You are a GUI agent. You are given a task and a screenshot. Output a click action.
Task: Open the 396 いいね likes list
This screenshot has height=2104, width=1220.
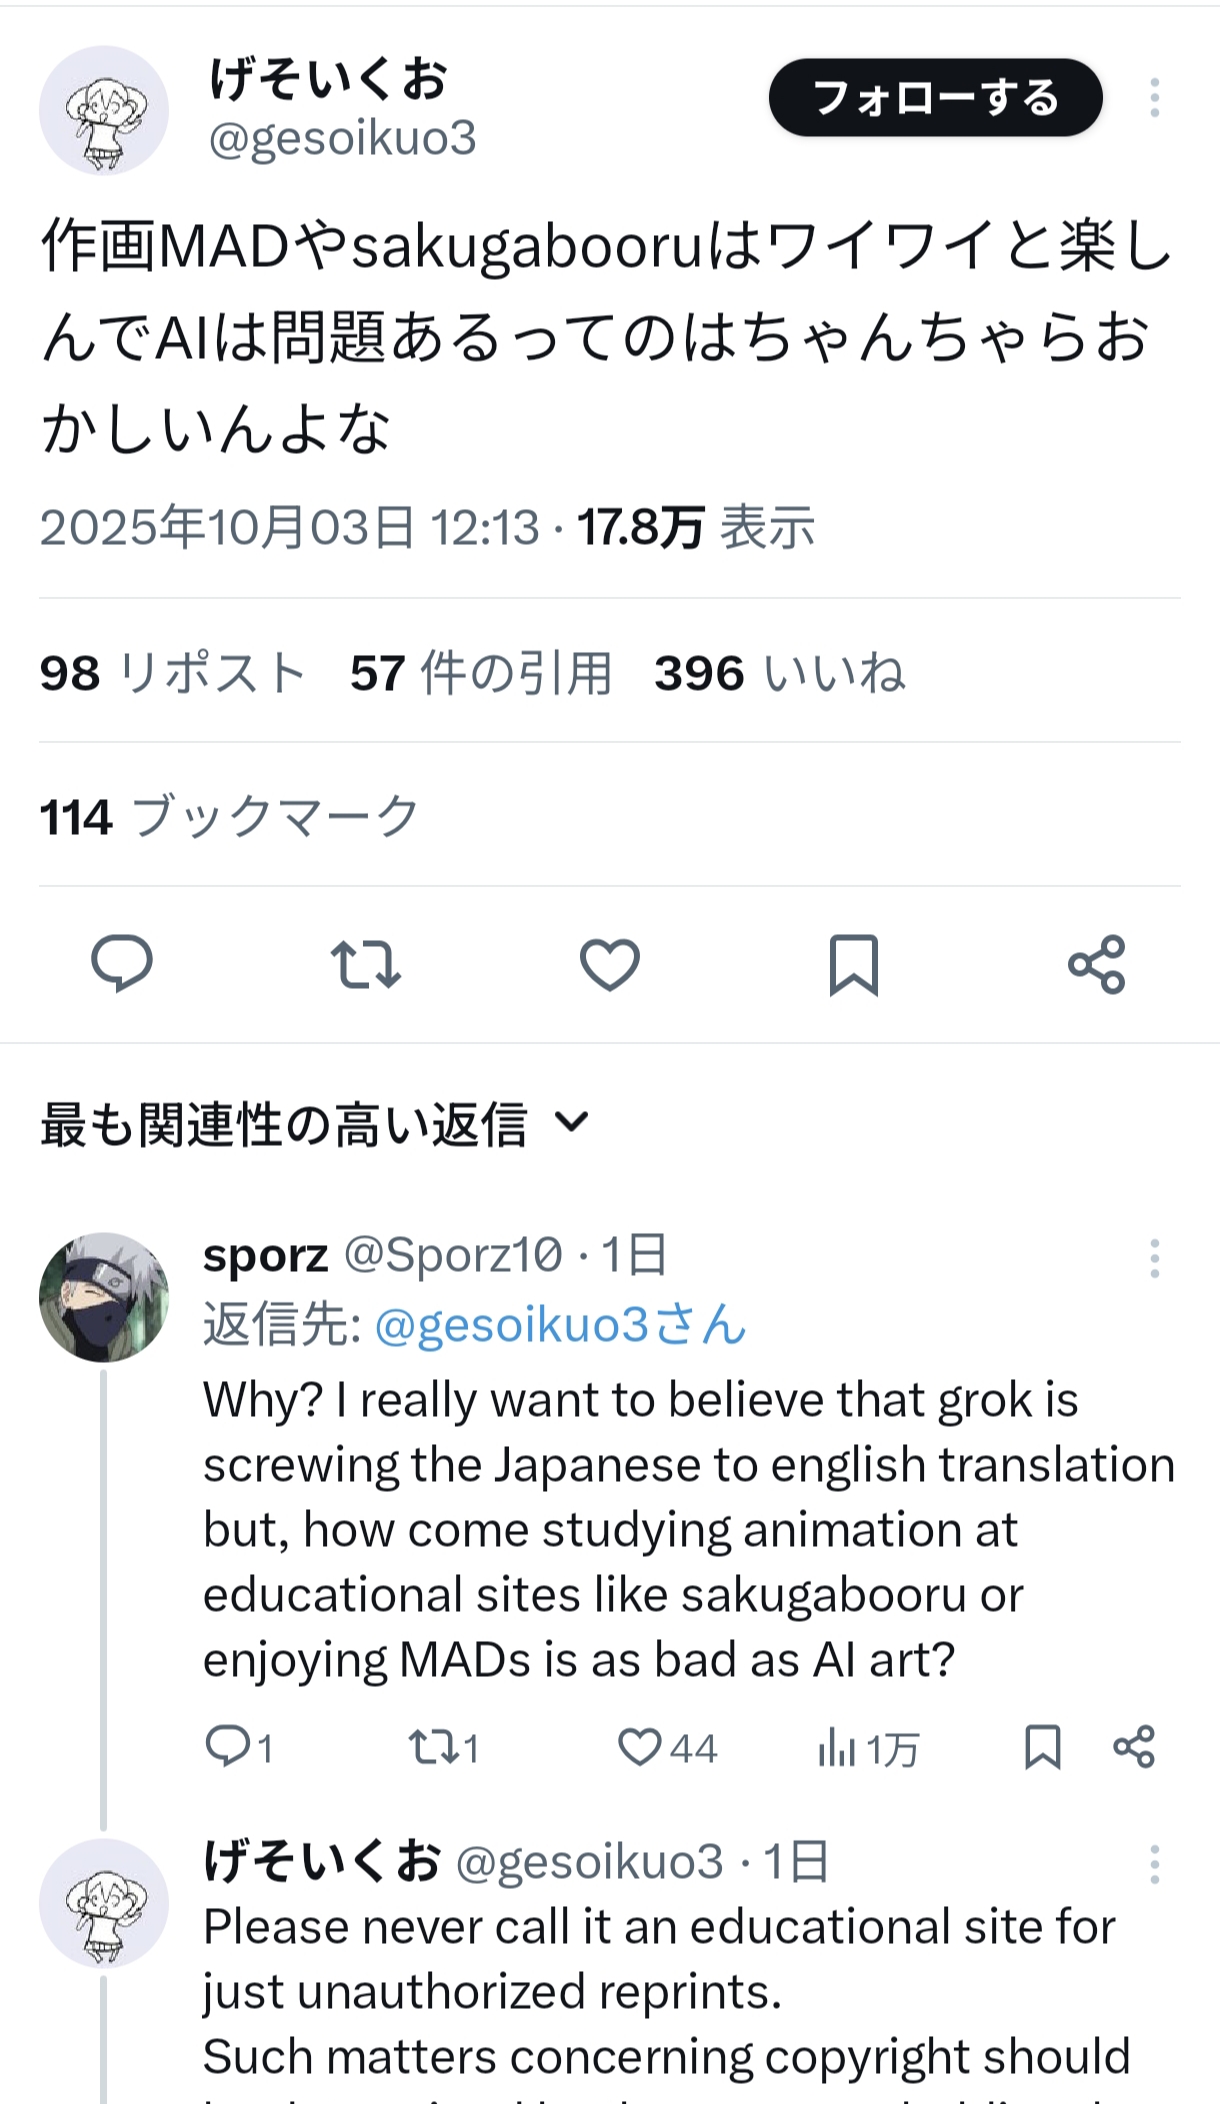pyautogui.click(x=780, y=672)
